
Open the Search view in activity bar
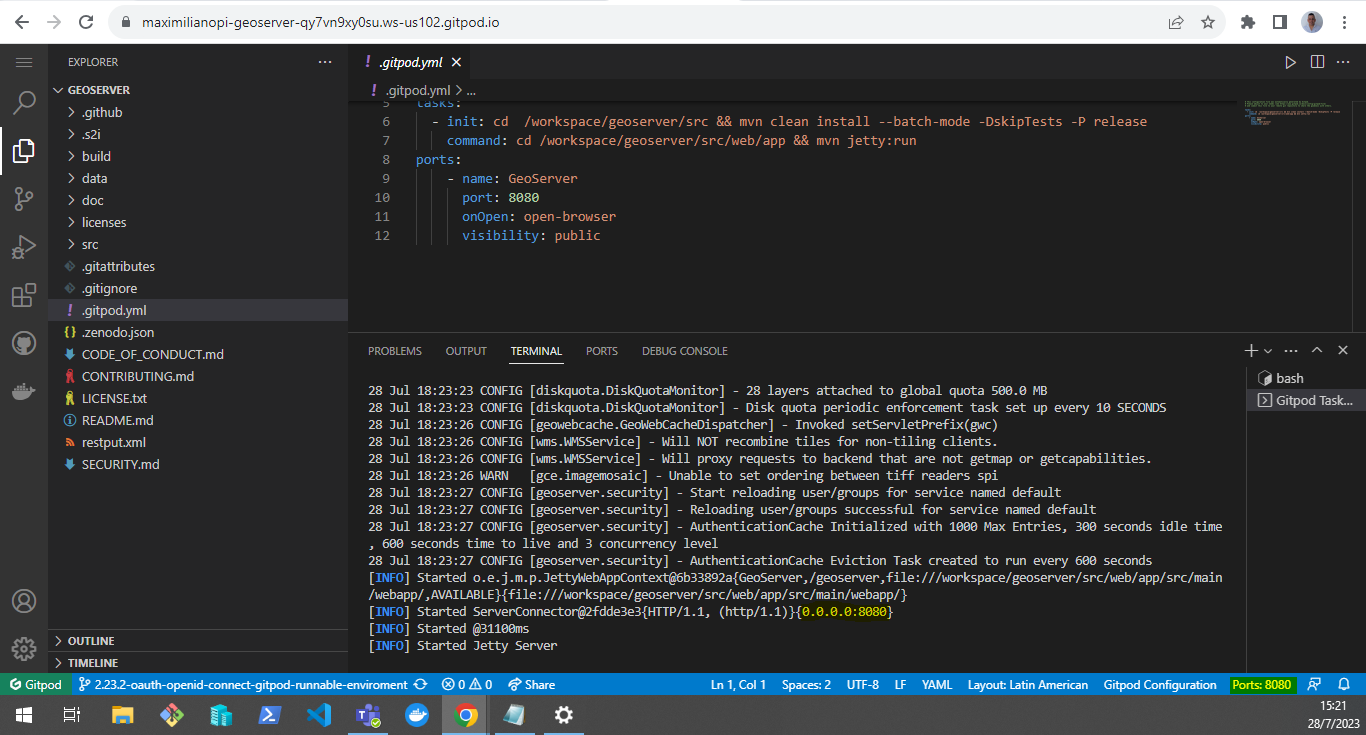tap(24, 102)
